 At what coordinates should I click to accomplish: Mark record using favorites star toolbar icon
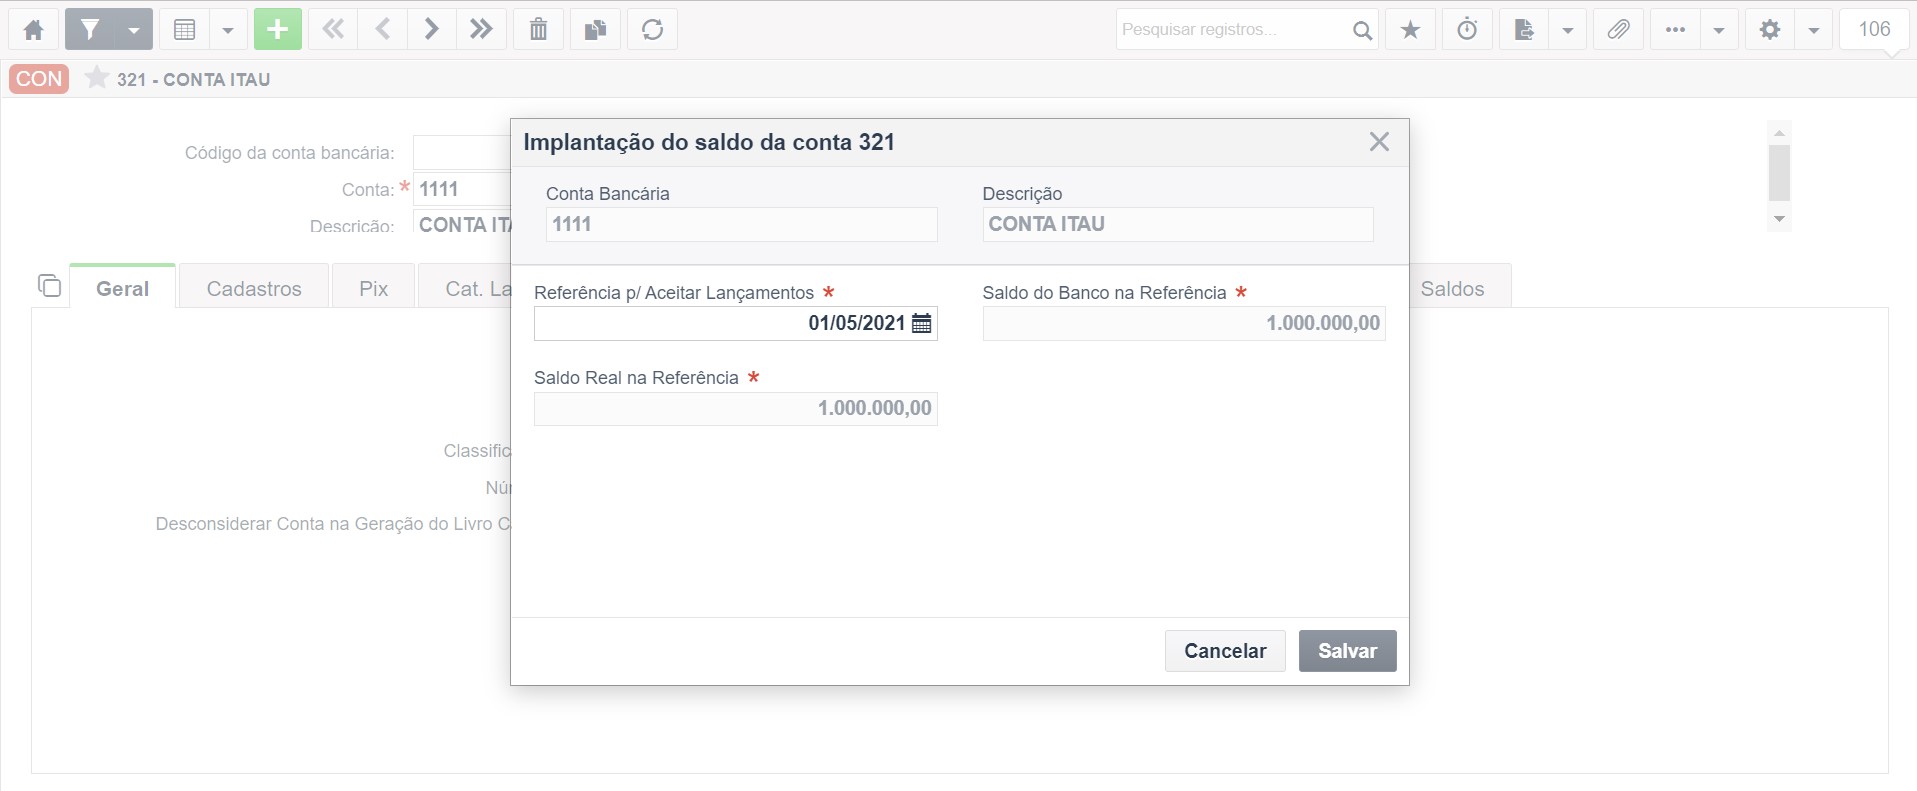(1410, 30)
